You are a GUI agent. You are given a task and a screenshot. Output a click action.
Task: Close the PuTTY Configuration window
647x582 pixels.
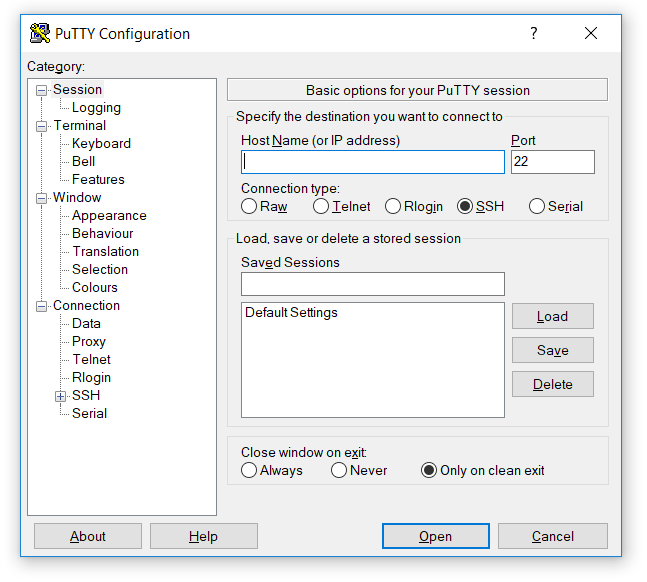(x=591, y=33)
